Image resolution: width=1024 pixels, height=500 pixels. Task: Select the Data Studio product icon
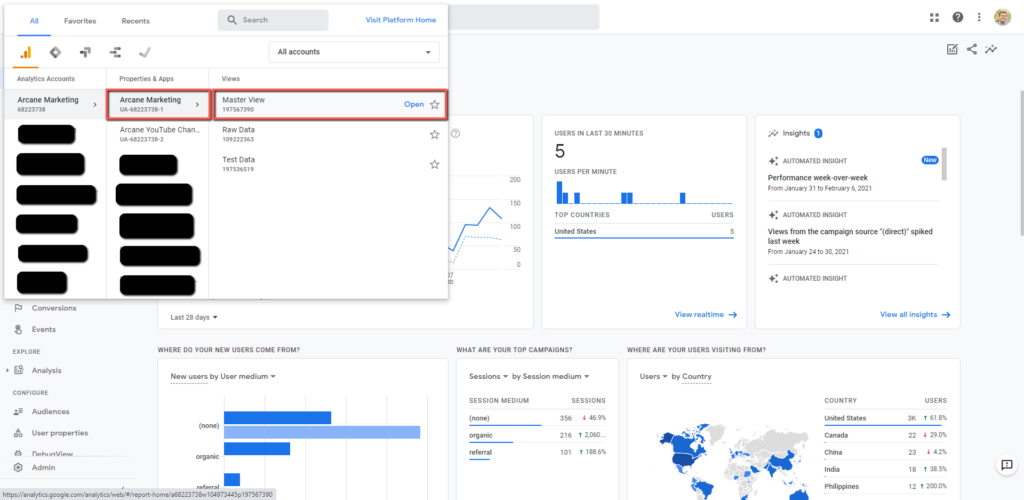tap(115, 52)
